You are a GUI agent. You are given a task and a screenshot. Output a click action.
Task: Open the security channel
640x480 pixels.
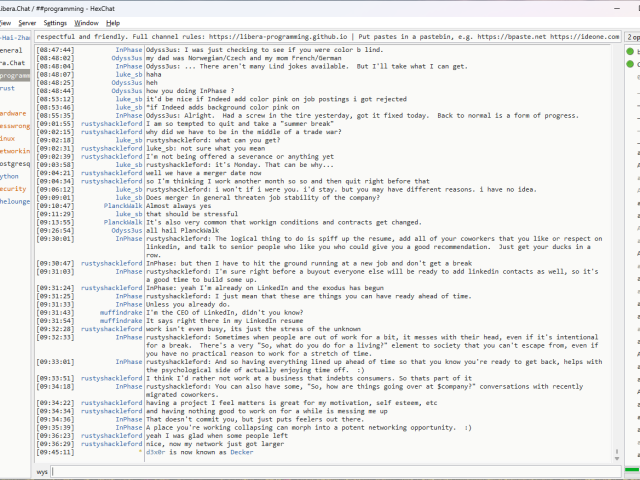click(13, 188)
